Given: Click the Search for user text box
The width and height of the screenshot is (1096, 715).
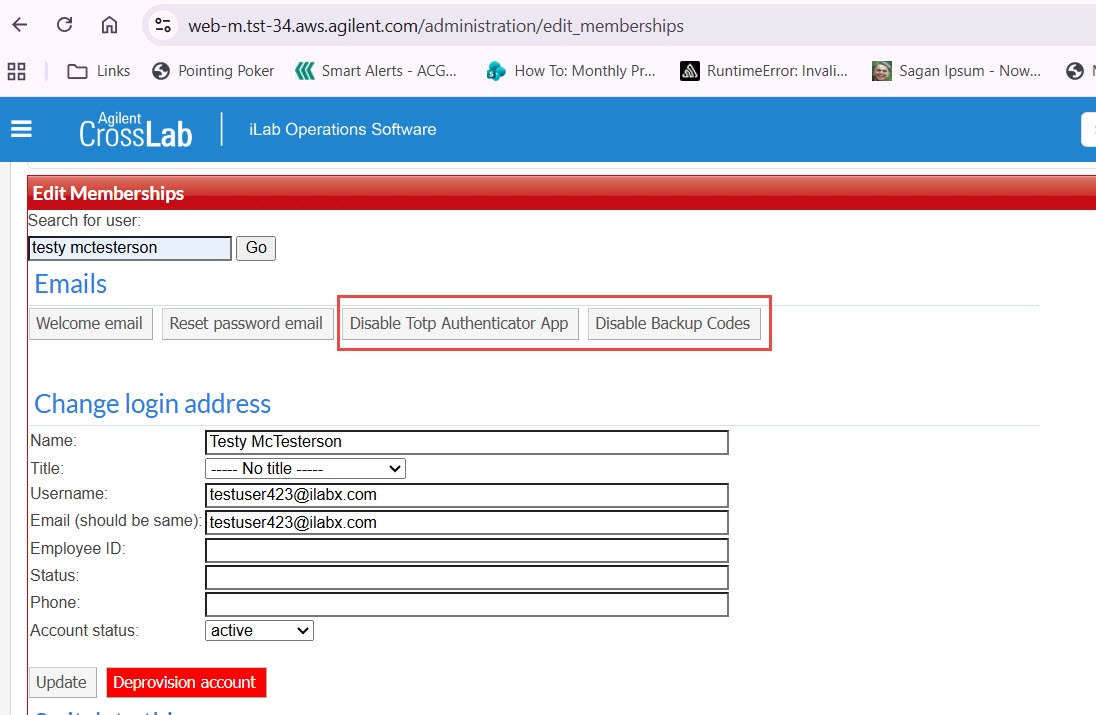Looking at the screenshot, I should tap(130, 248).
